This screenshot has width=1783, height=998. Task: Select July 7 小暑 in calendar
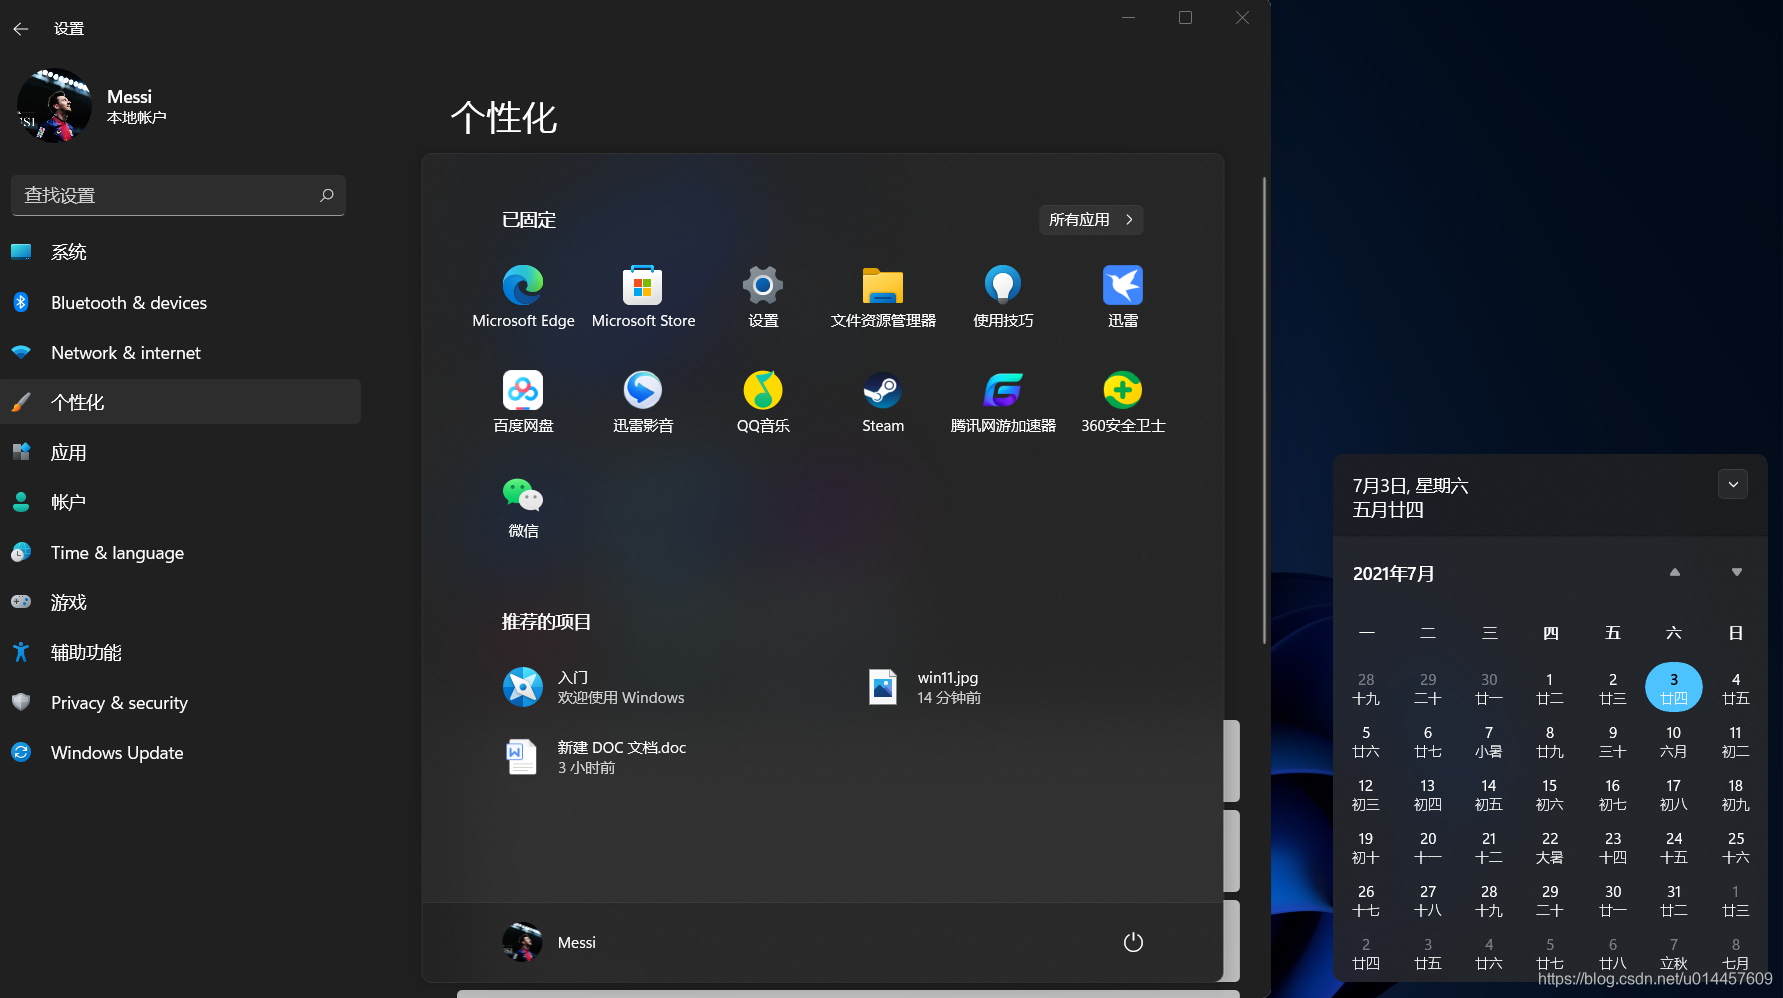[x=1489, y=741]
